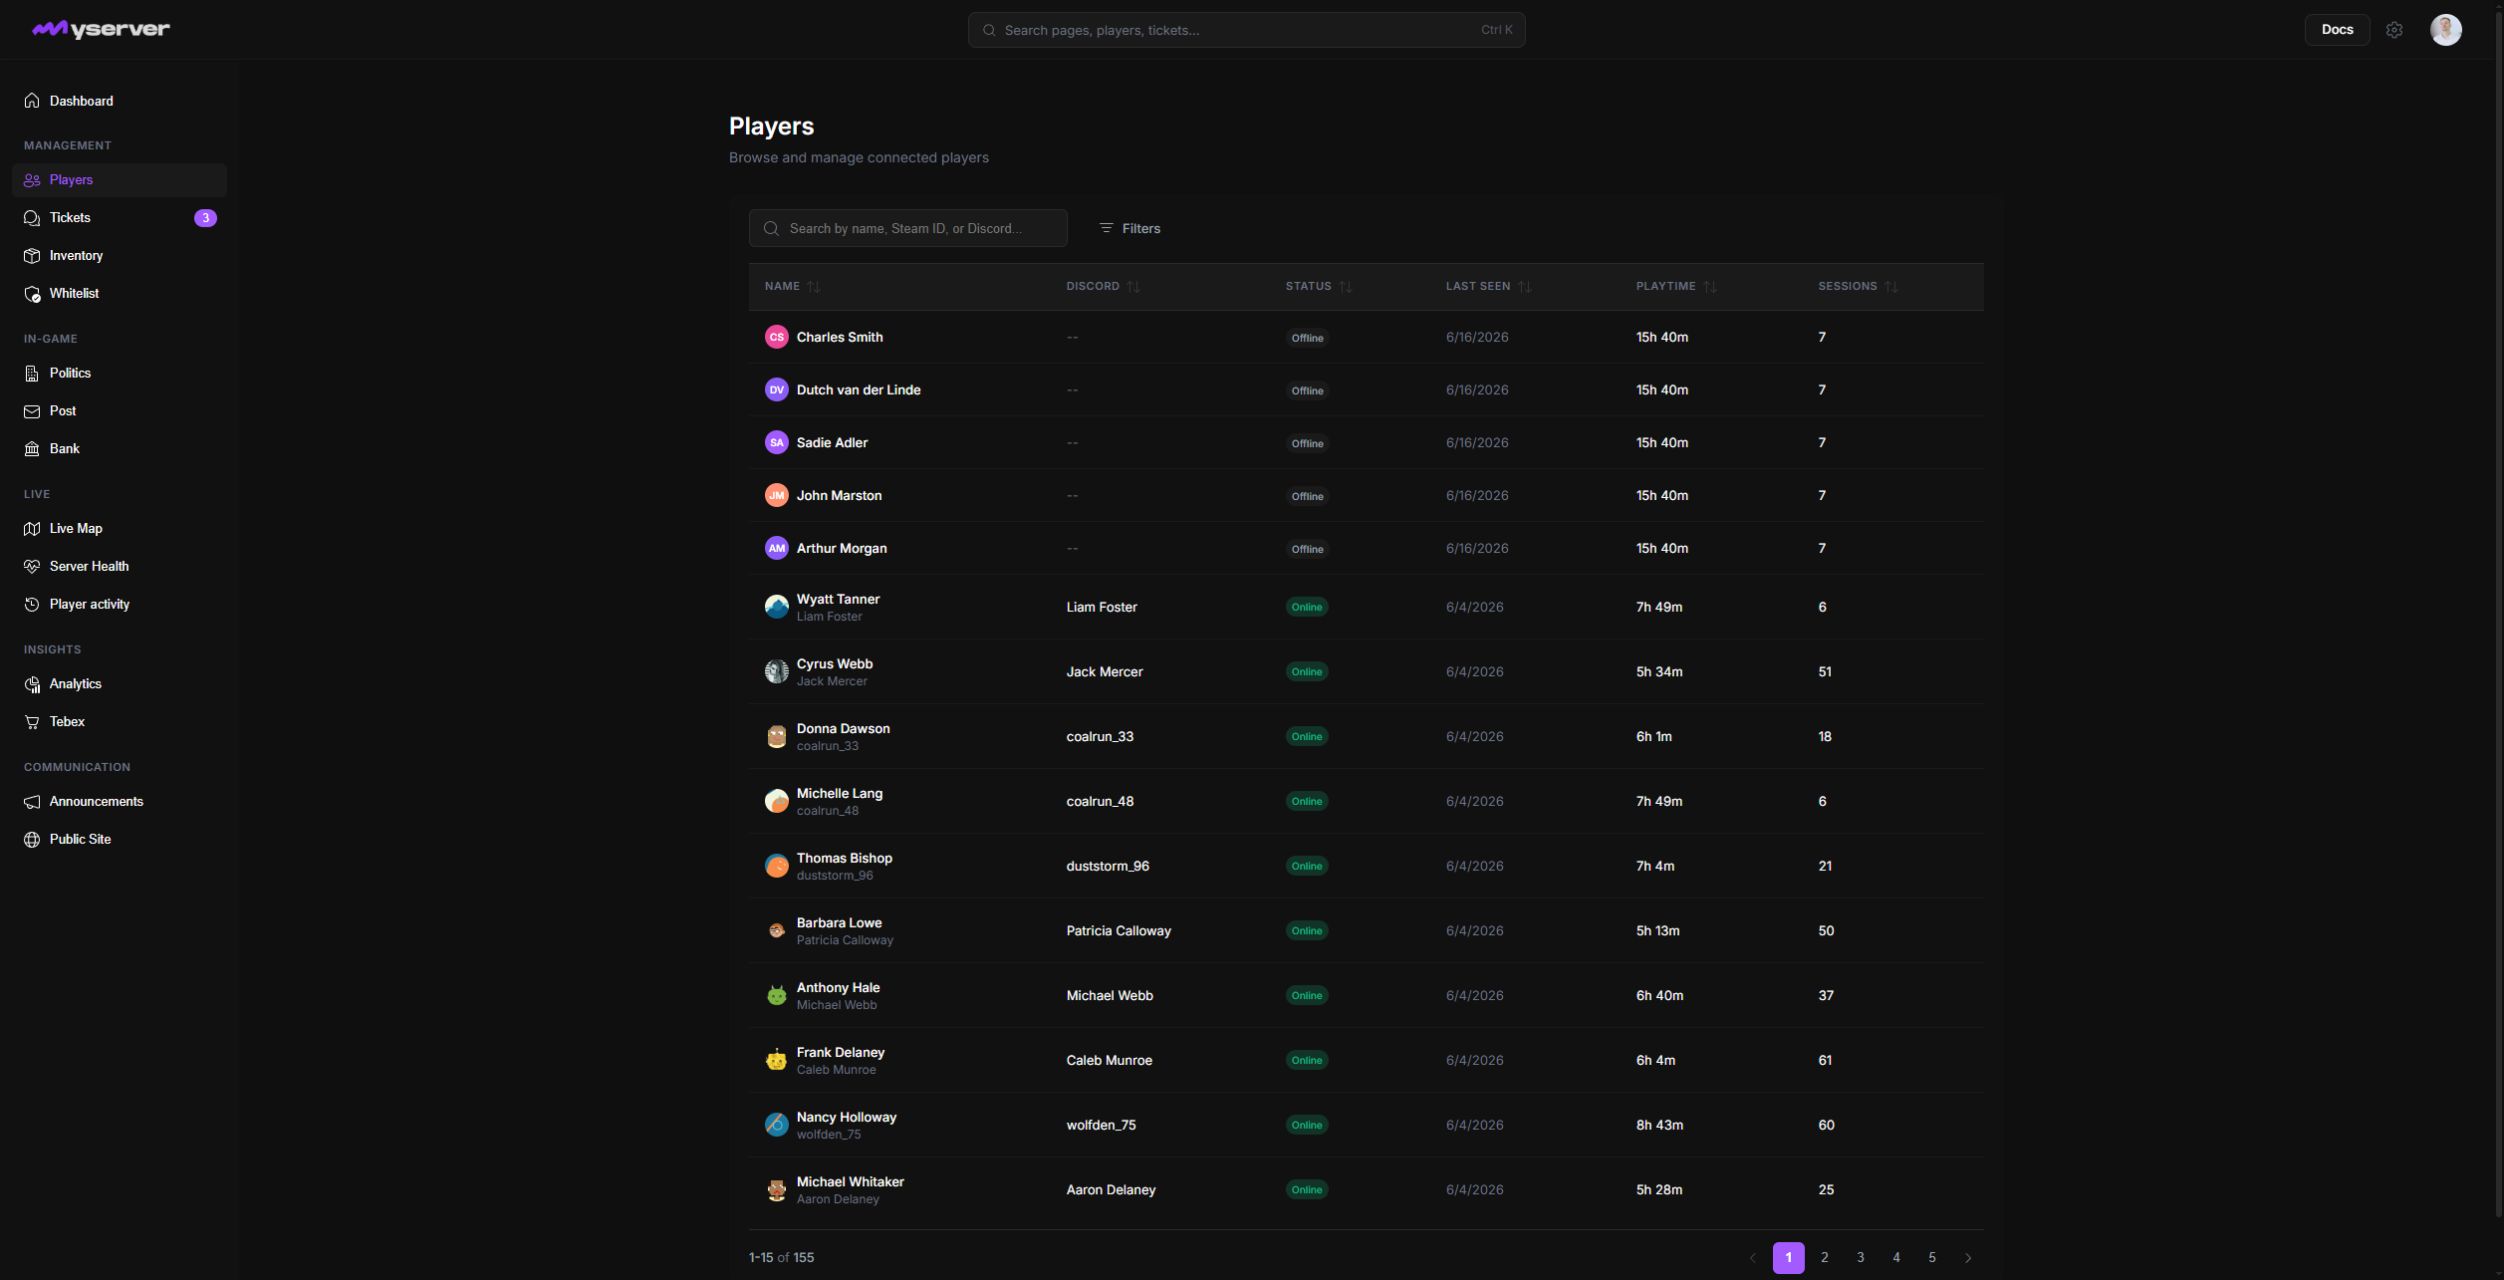The image size is (2504, 1280).
Task: Click the Tebex cart icon
Action: point(32,722)
